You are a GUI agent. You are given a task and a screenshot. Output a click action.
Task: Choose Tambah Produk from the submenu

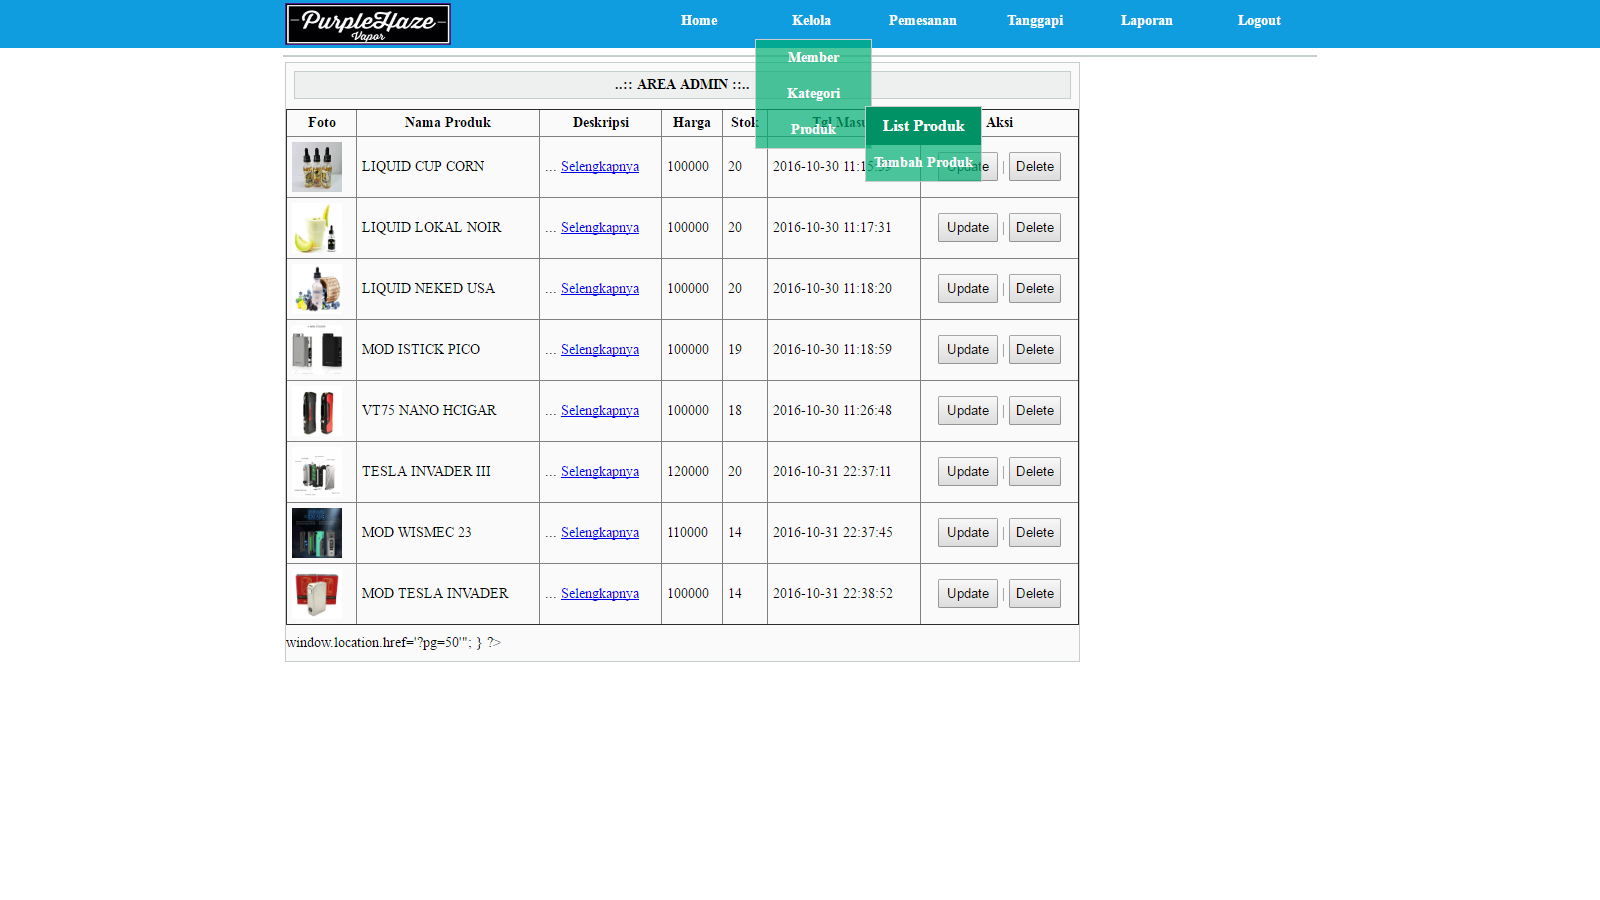point(923,162)
